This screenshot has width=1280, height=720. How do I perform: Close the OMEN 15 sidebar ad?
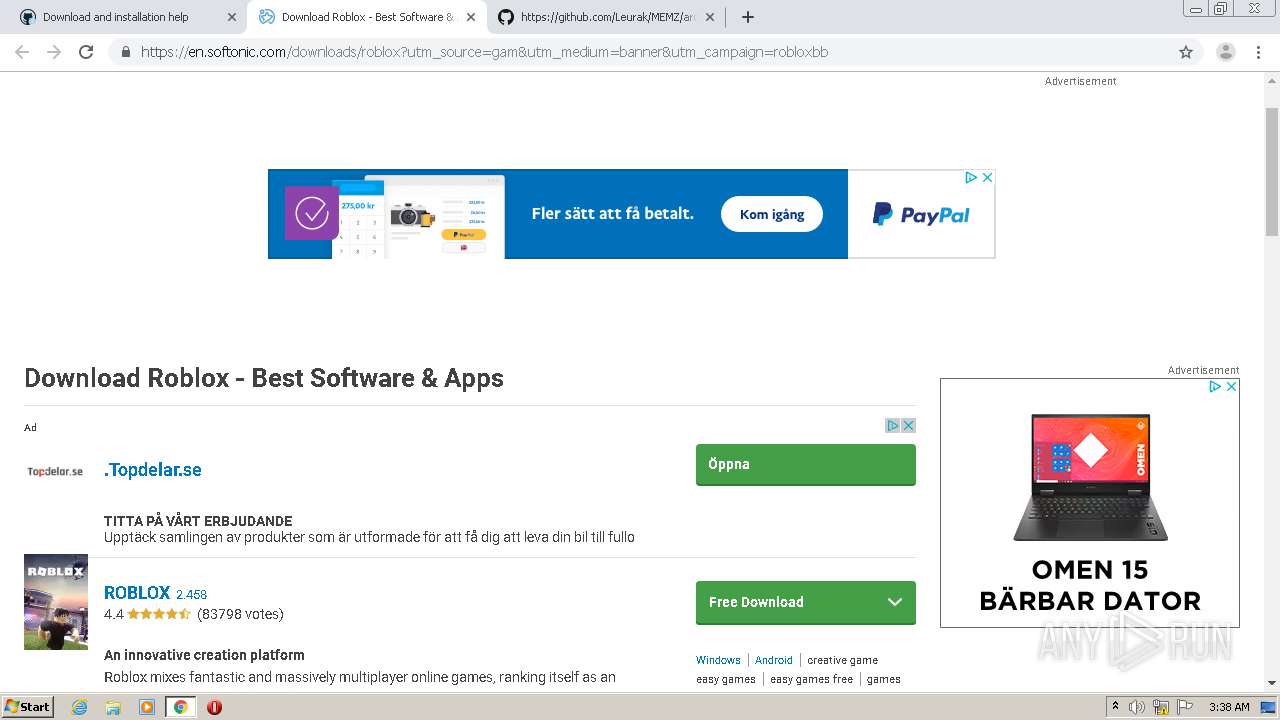point(1232,386)
